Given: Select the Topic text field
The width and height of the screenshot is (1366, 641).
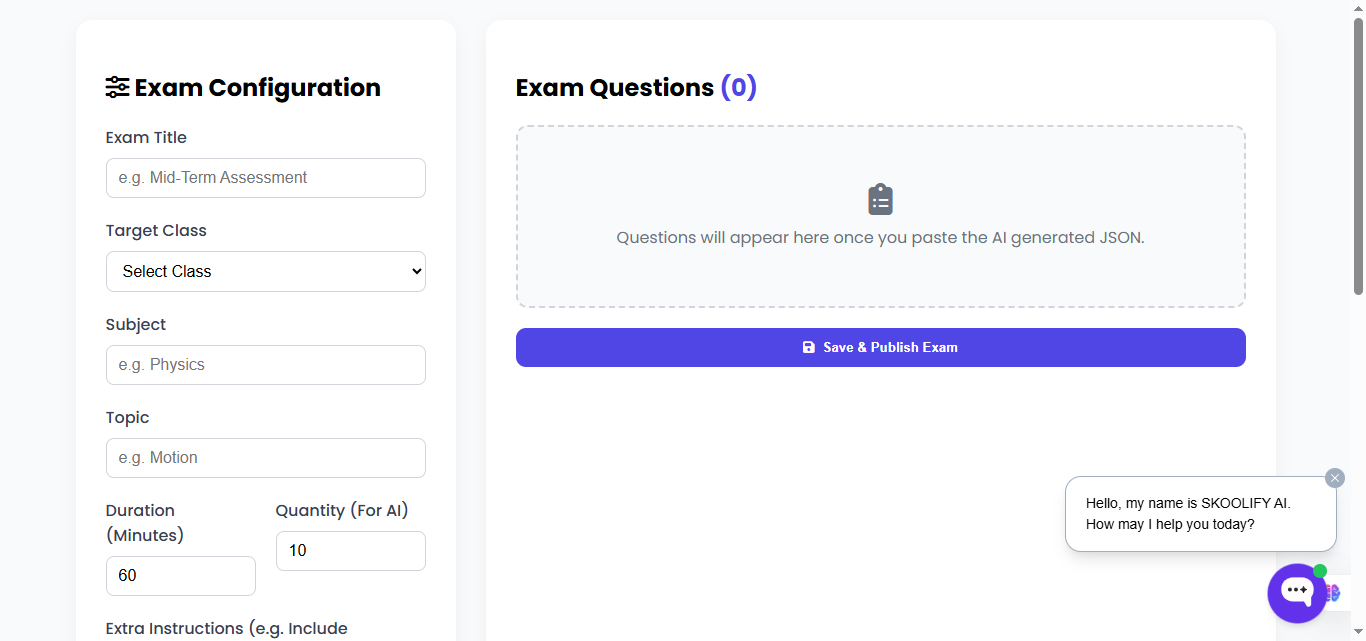Looking at the screenshot, I should pos(265,458).
